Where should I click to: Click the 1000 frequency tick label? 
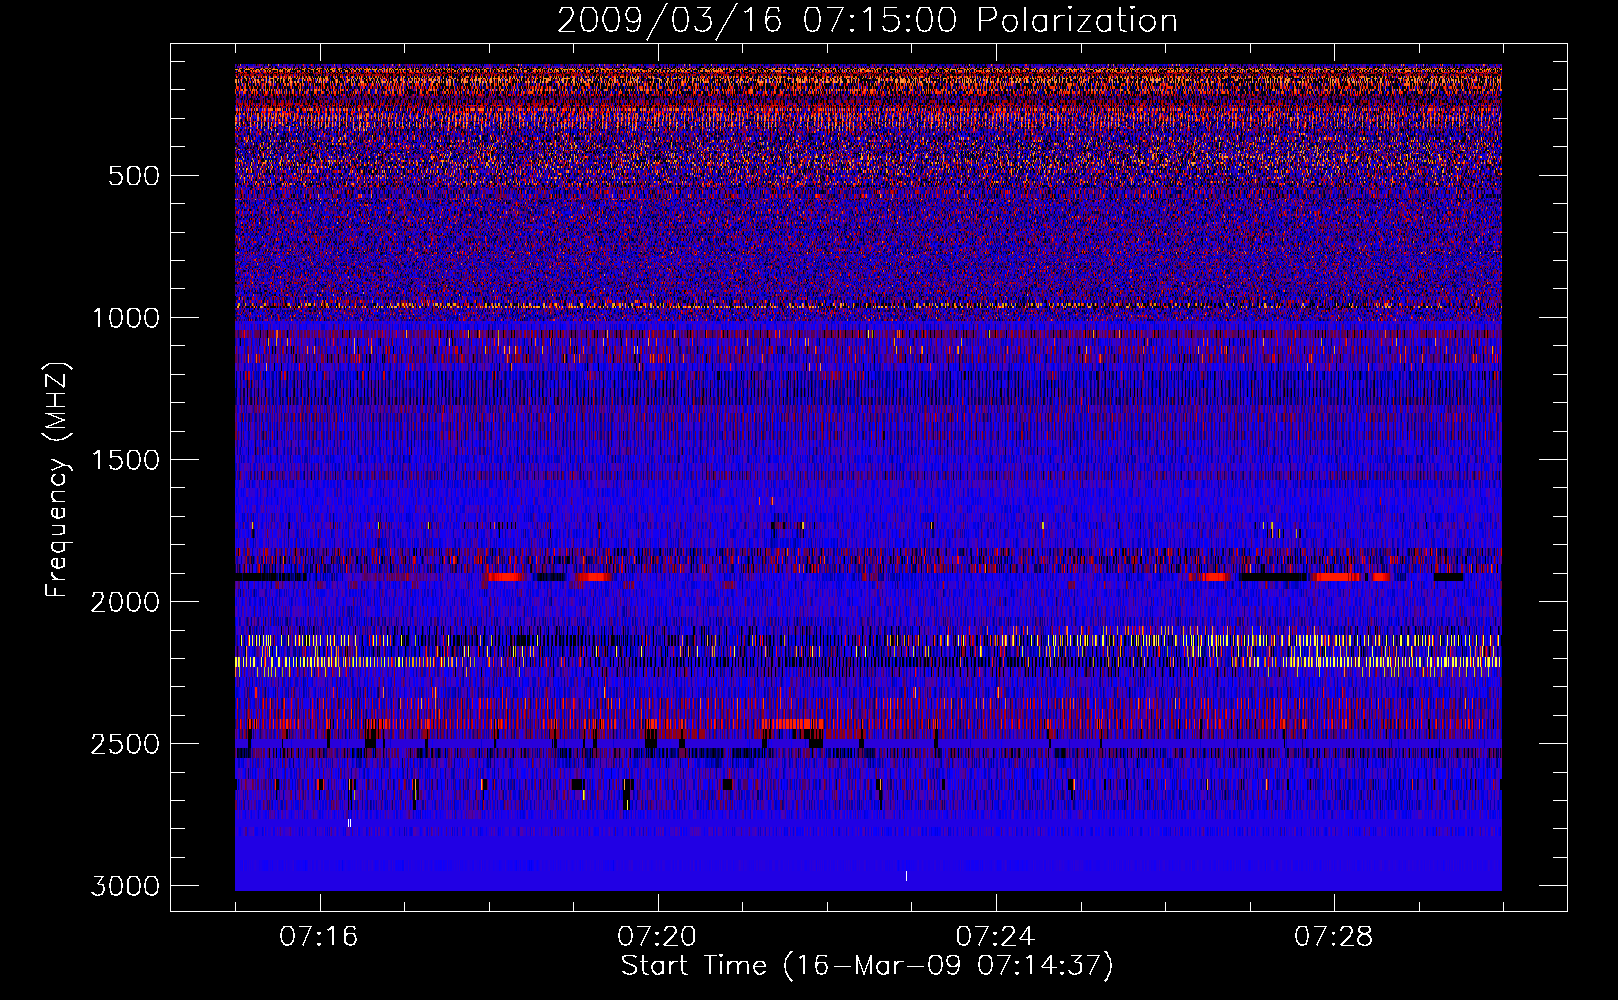(125, 318)
